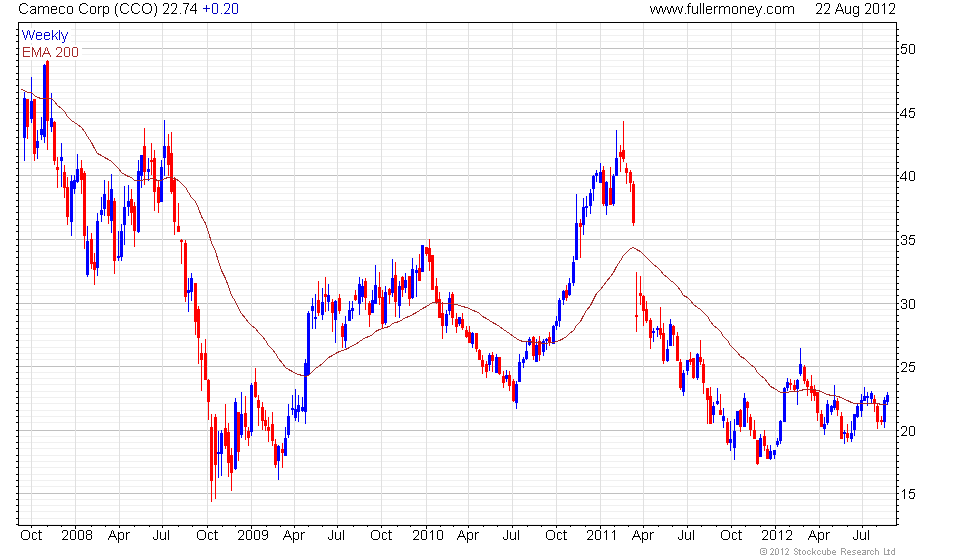Click the 15 price axis label
The height and width of the screenshot is (560, 980).
click(x=907, y=495)
